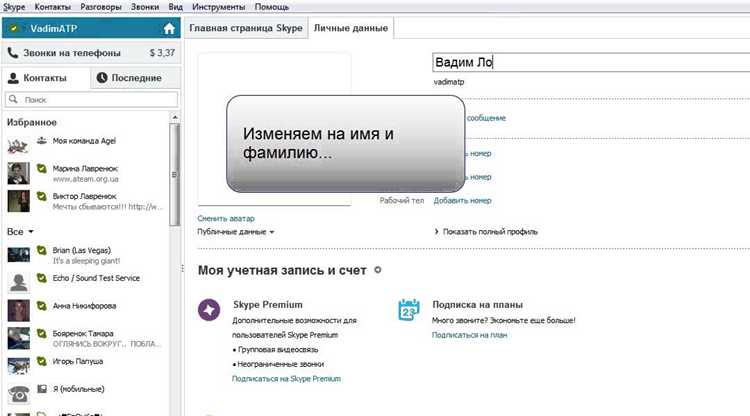Click the phone handset icon in Звонки на телефоны
This screenshot has height=416, width=750.
click(13, 53)
